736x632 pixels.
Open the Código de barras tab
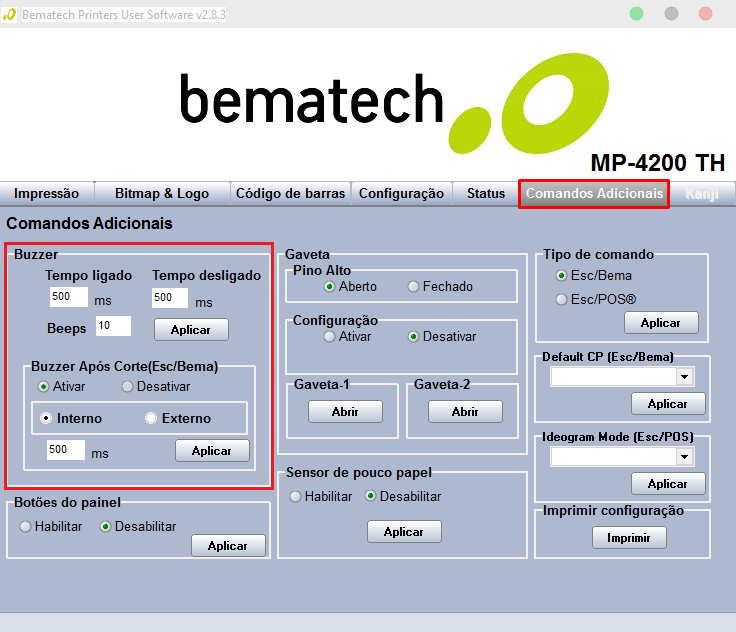290,194
